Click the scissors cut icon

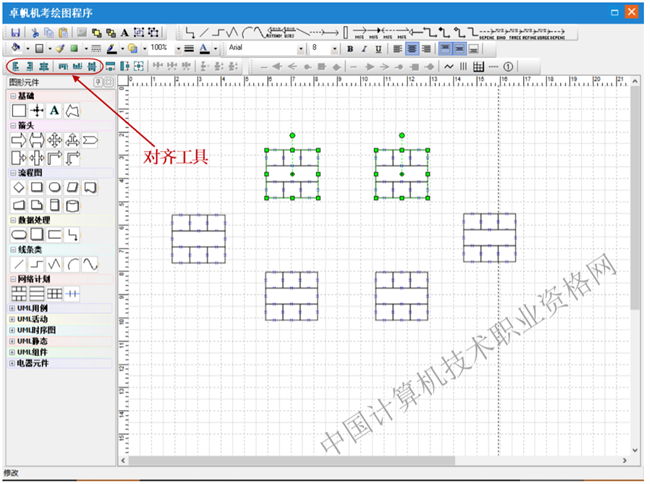click(x=33, y=33)
